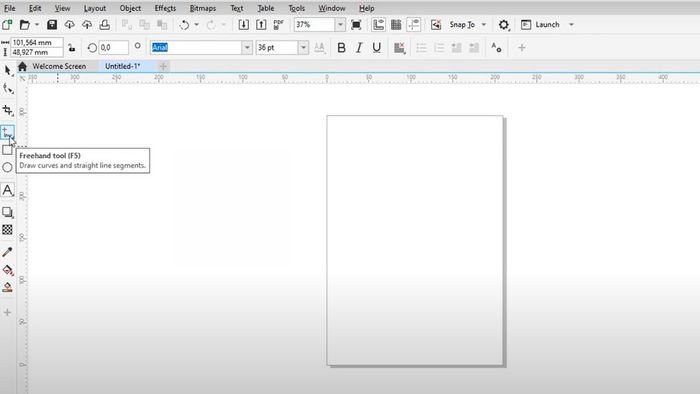Publish to PDF
Image resolution: width=700 pixels, height=394 pixels.
click(279, 25)
